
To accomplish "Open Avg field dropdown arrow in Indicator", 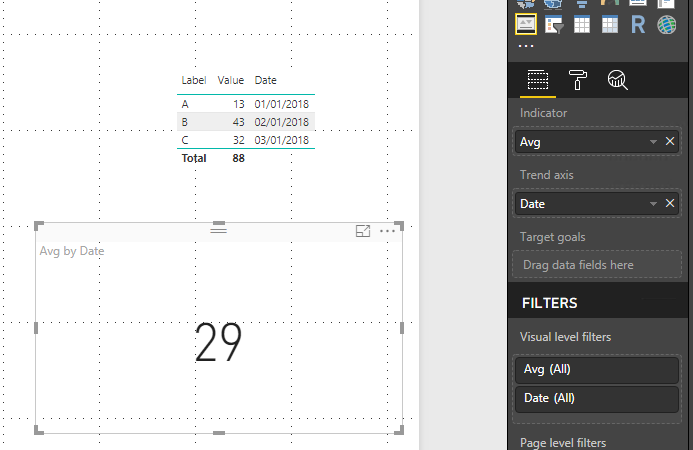I will click(x=653, y=142).
